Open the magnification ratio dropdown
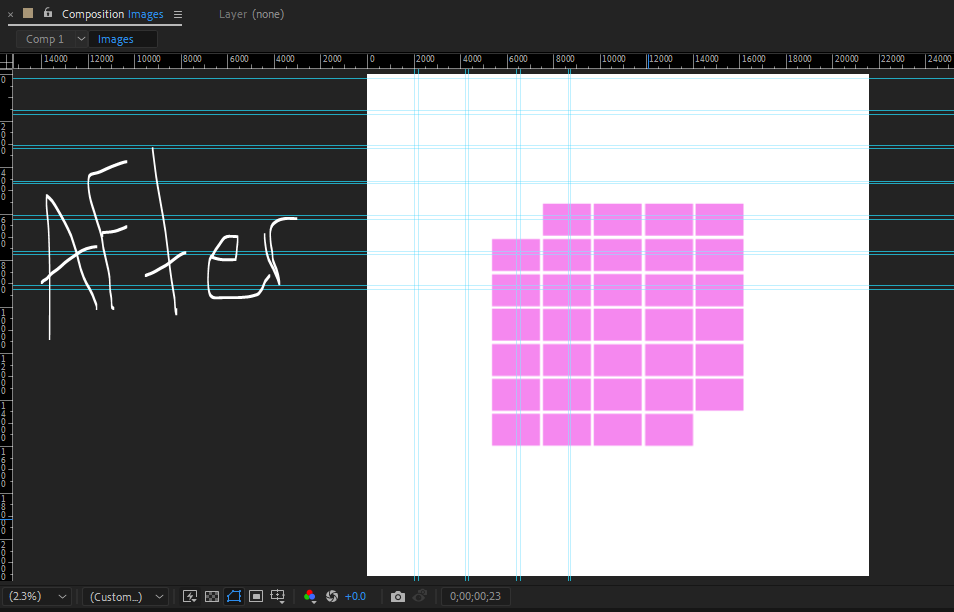 [x=38, y=596]
